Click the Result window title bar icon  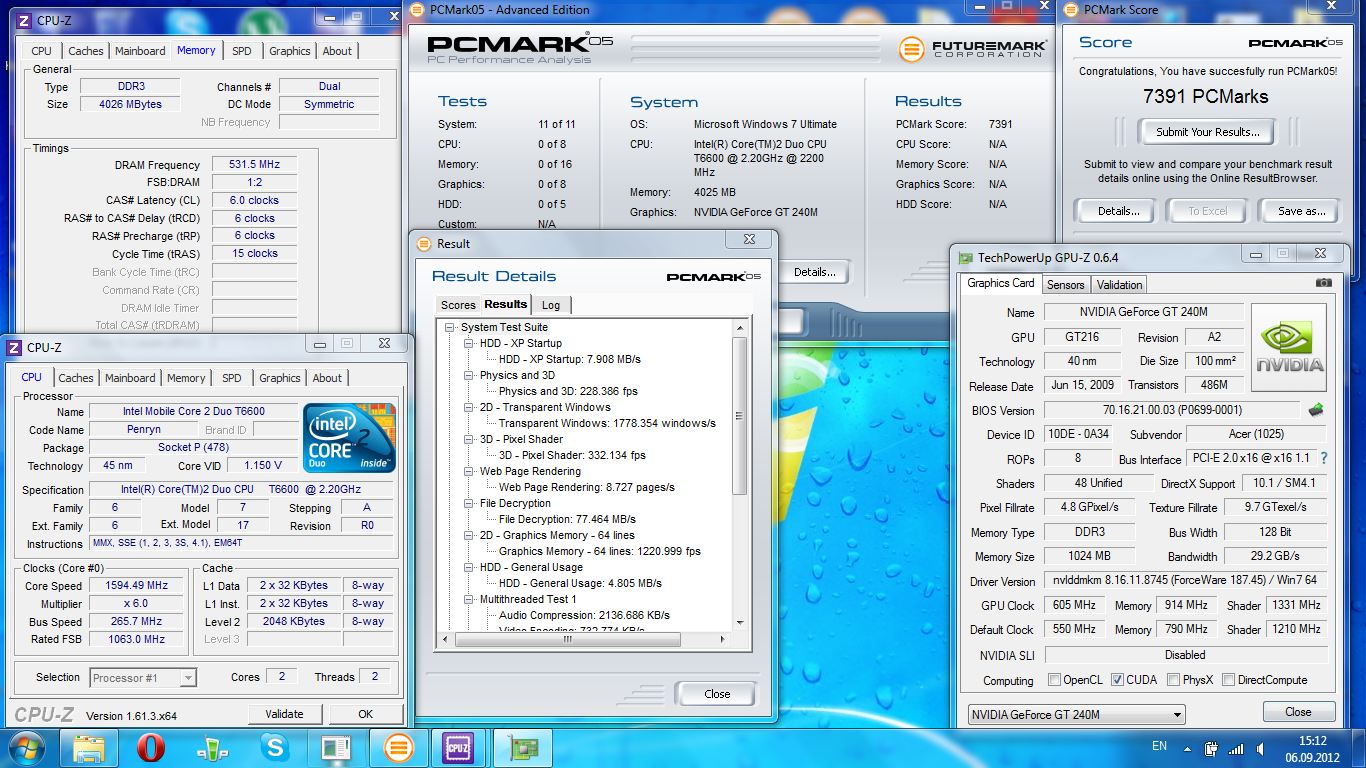click(x=424, y=243)
